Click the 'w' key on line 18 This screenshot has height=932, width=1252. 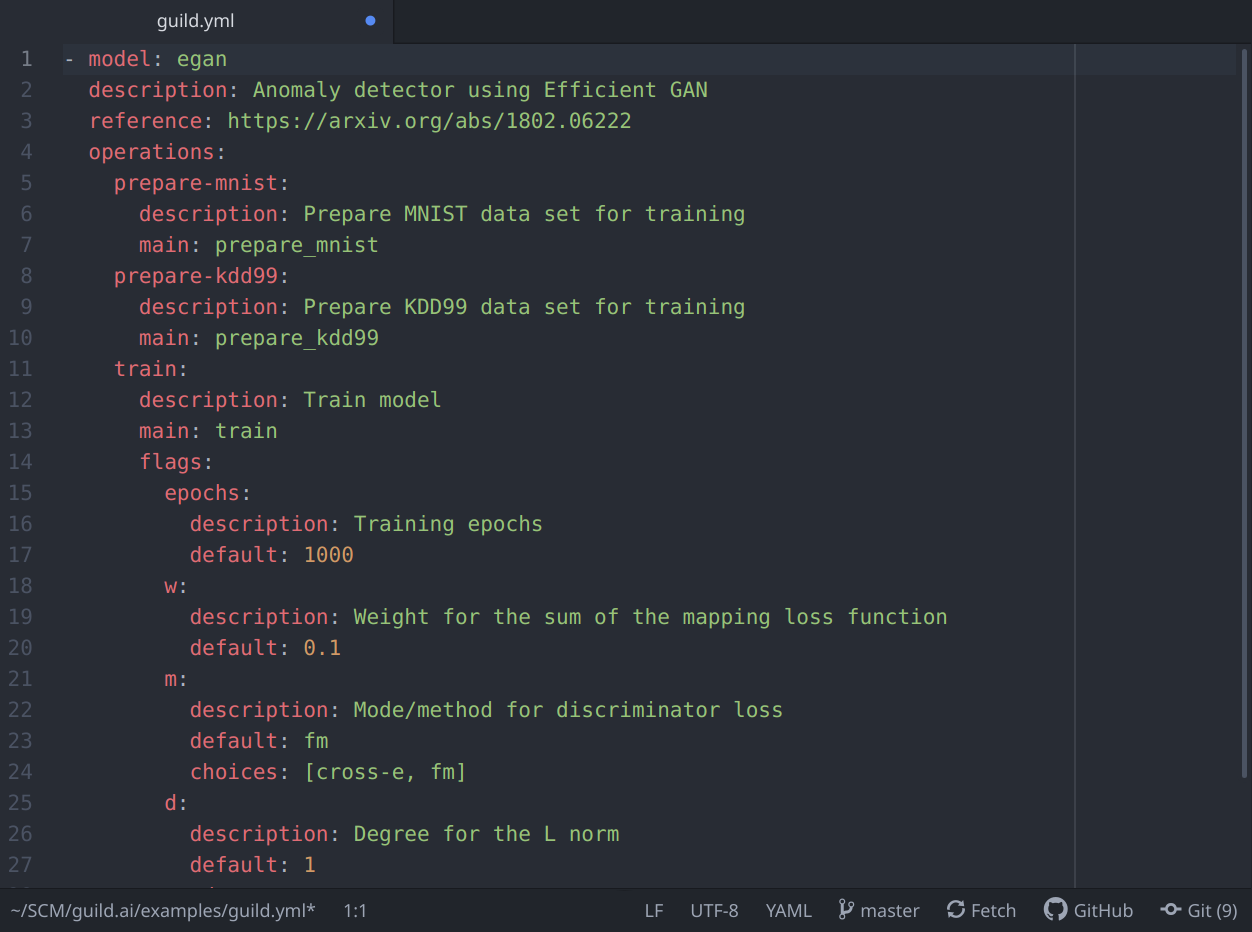click(170, 586)
